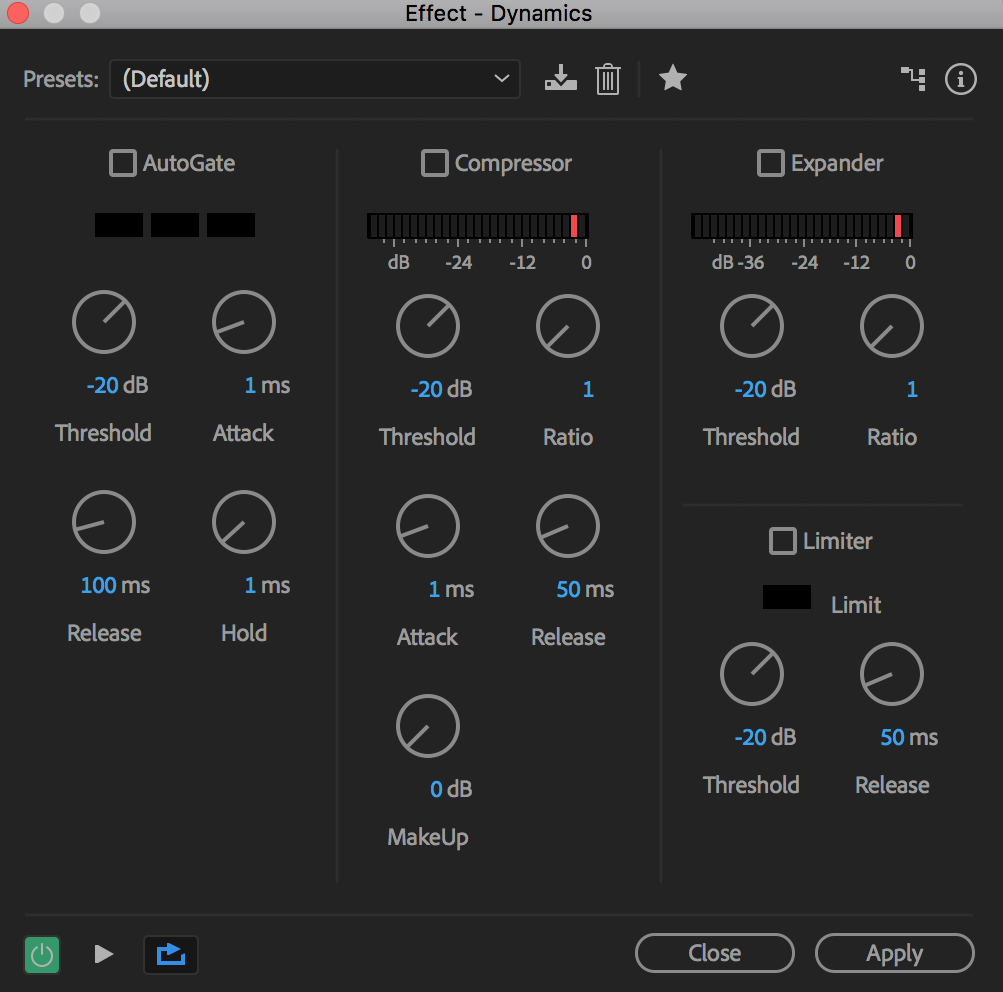Apply the Dynamics effect
The width and height of the screenshot is (1003, 992).
pos(894,953)
